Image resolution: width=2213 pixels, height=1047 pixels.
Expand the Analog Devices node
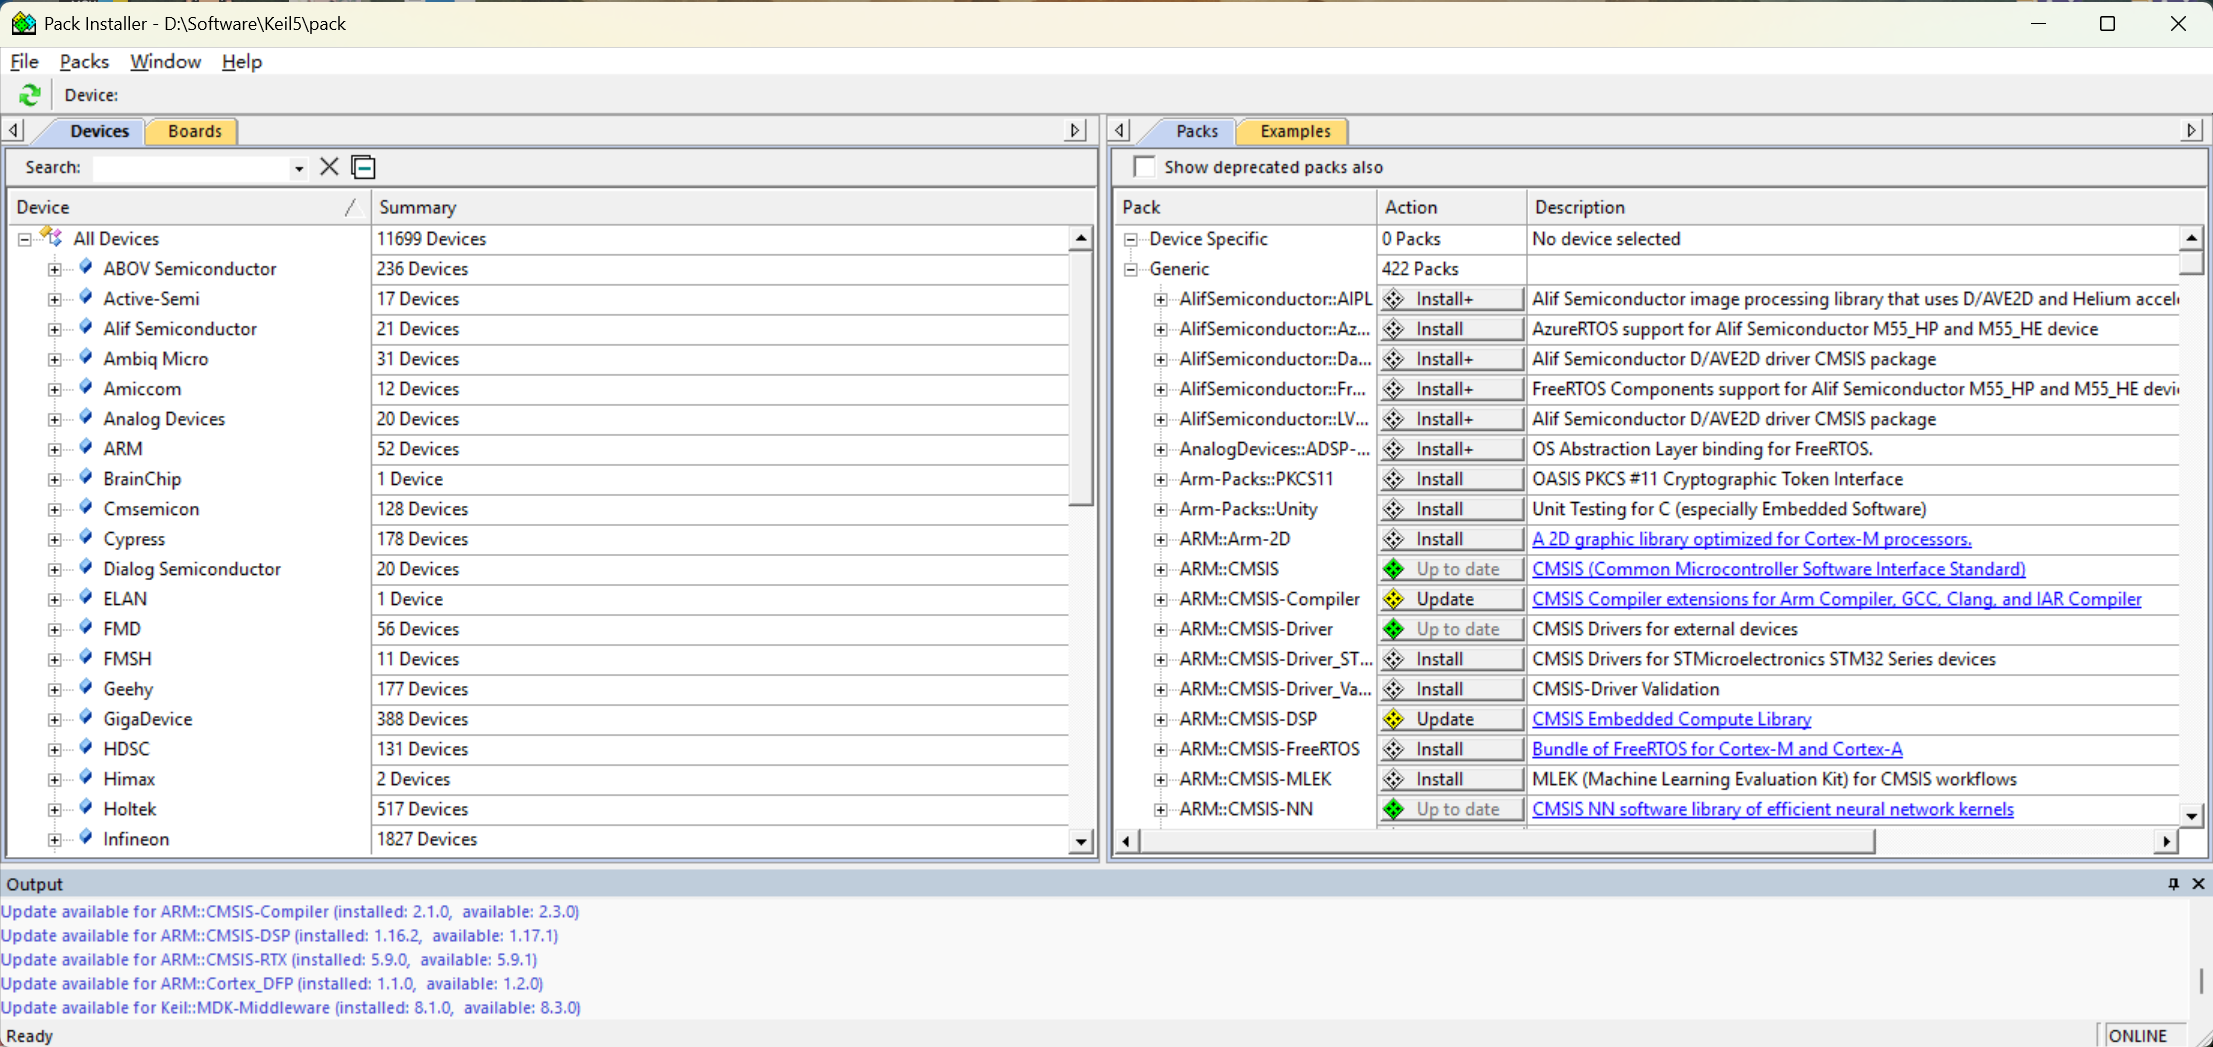tap(55, 419)
